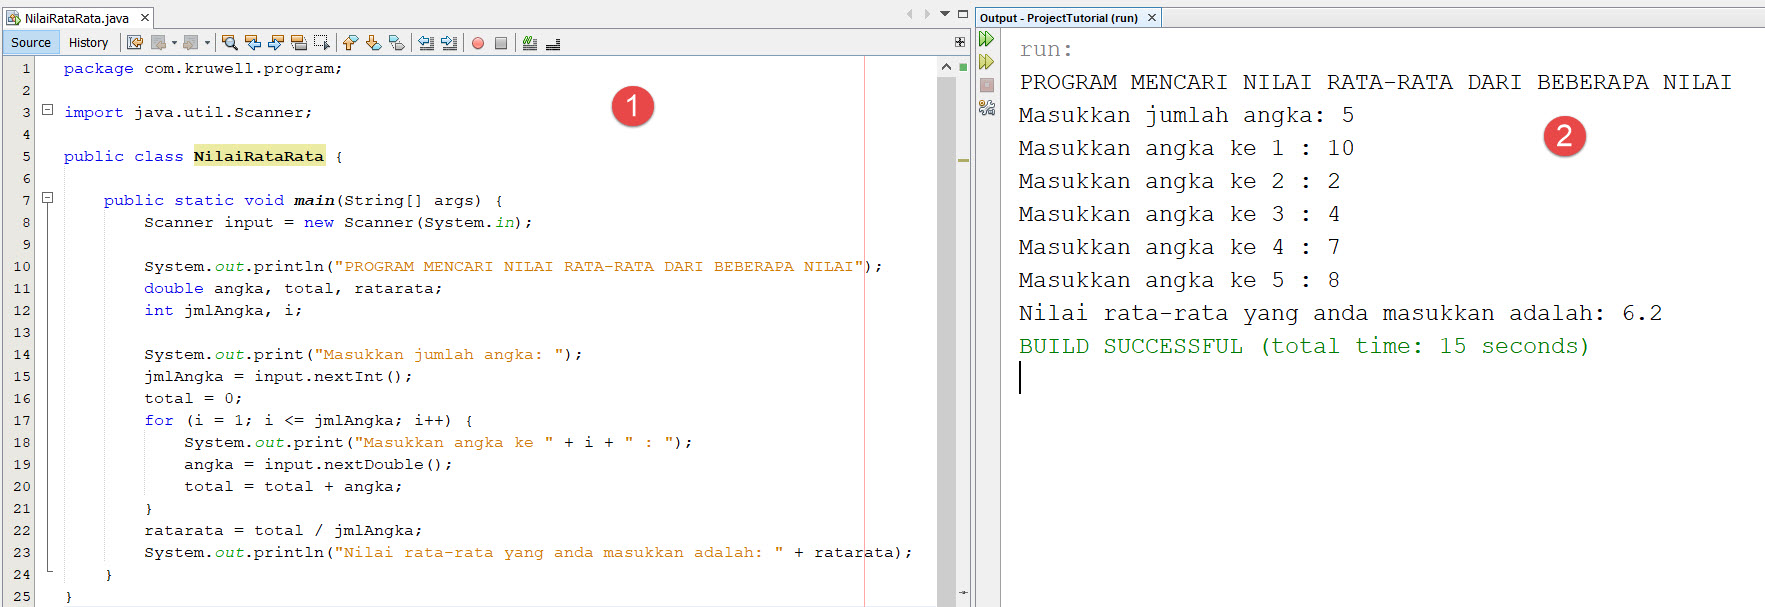Click the Forward navigation toolbar icon
This screenshot has width=1765, height=607.
(x=190, y=43)
